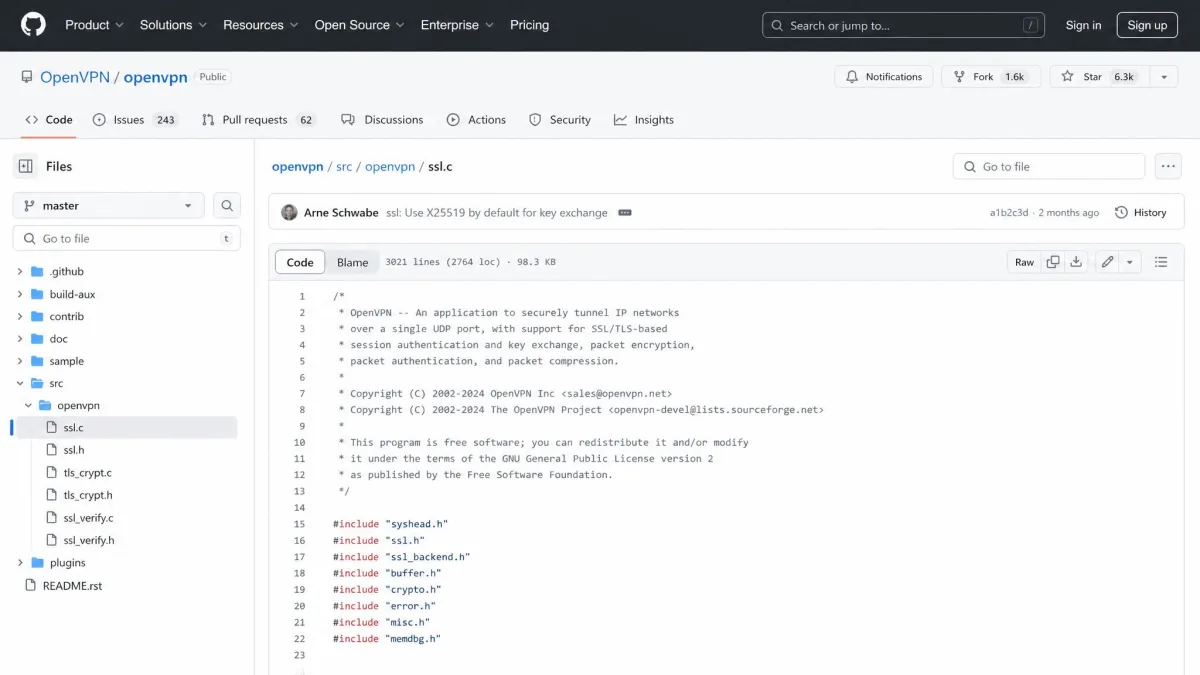The width and height of the screenshot is (1200, 675).
Task: Open tls_crypt.c in file tree
Action: (88, 473)
